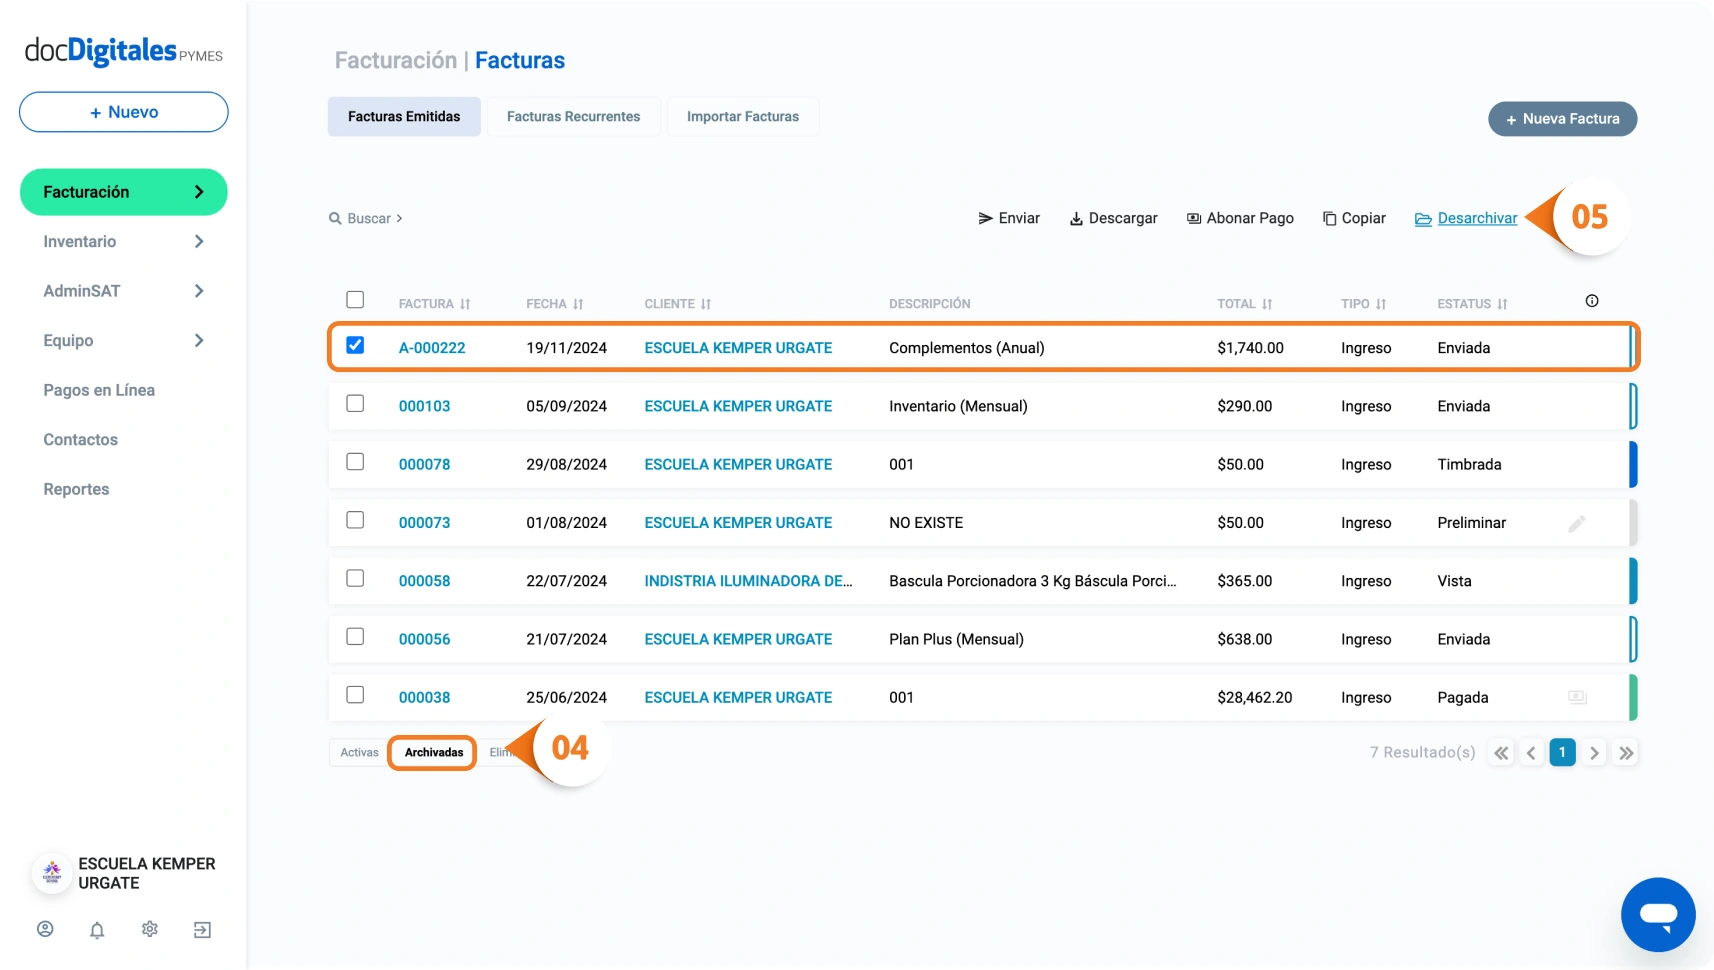The image size is (1714, 970).
Task: Click the Descargar download action
Action: coord(1113,218)
